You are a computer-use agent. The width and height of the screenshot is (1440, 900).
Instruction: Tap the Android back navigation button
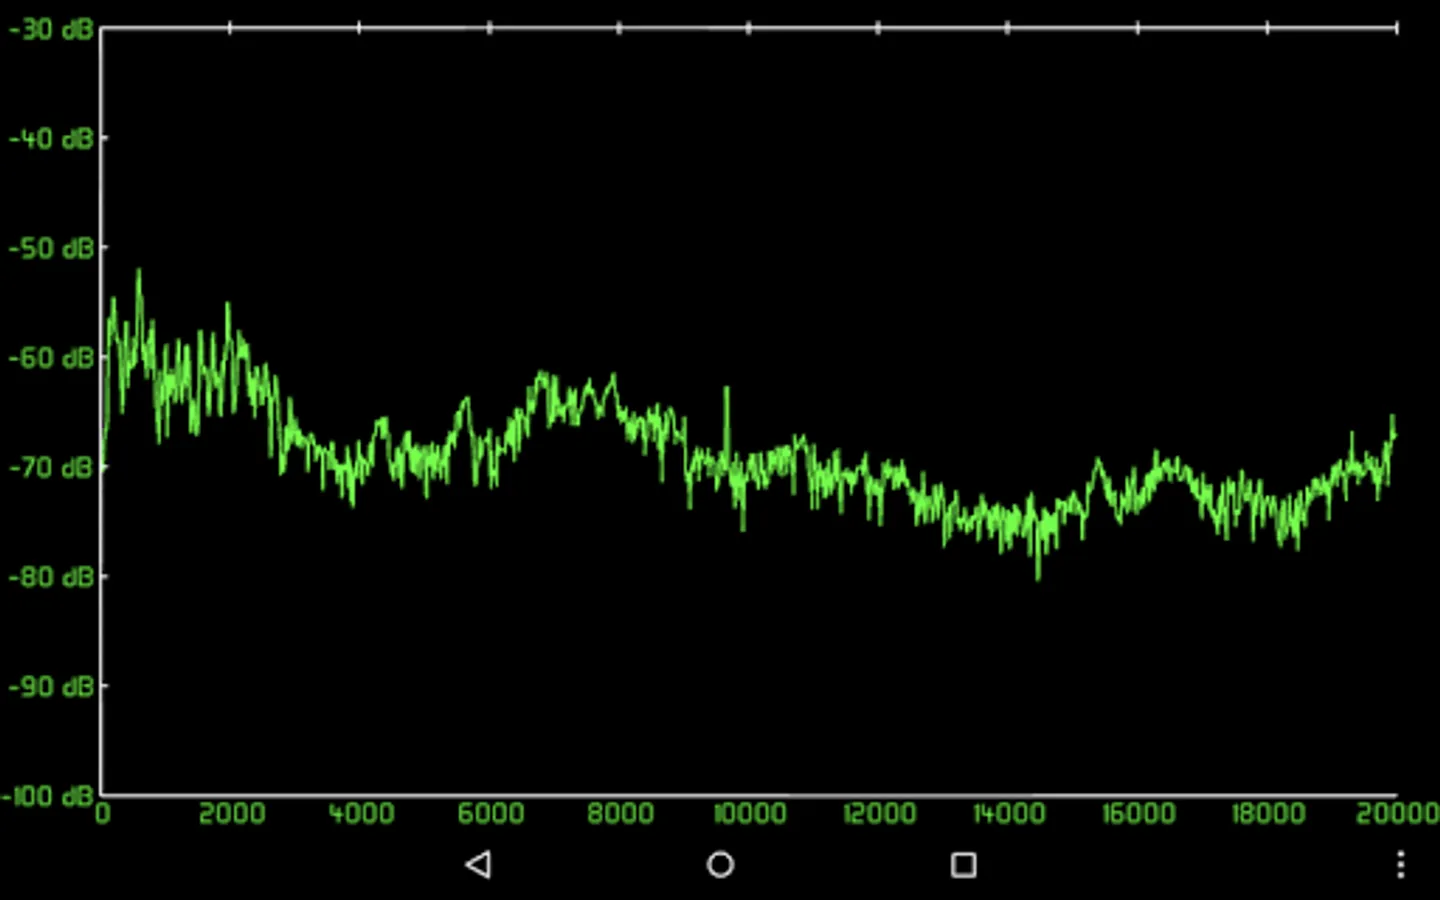click(x=479, y=864)
